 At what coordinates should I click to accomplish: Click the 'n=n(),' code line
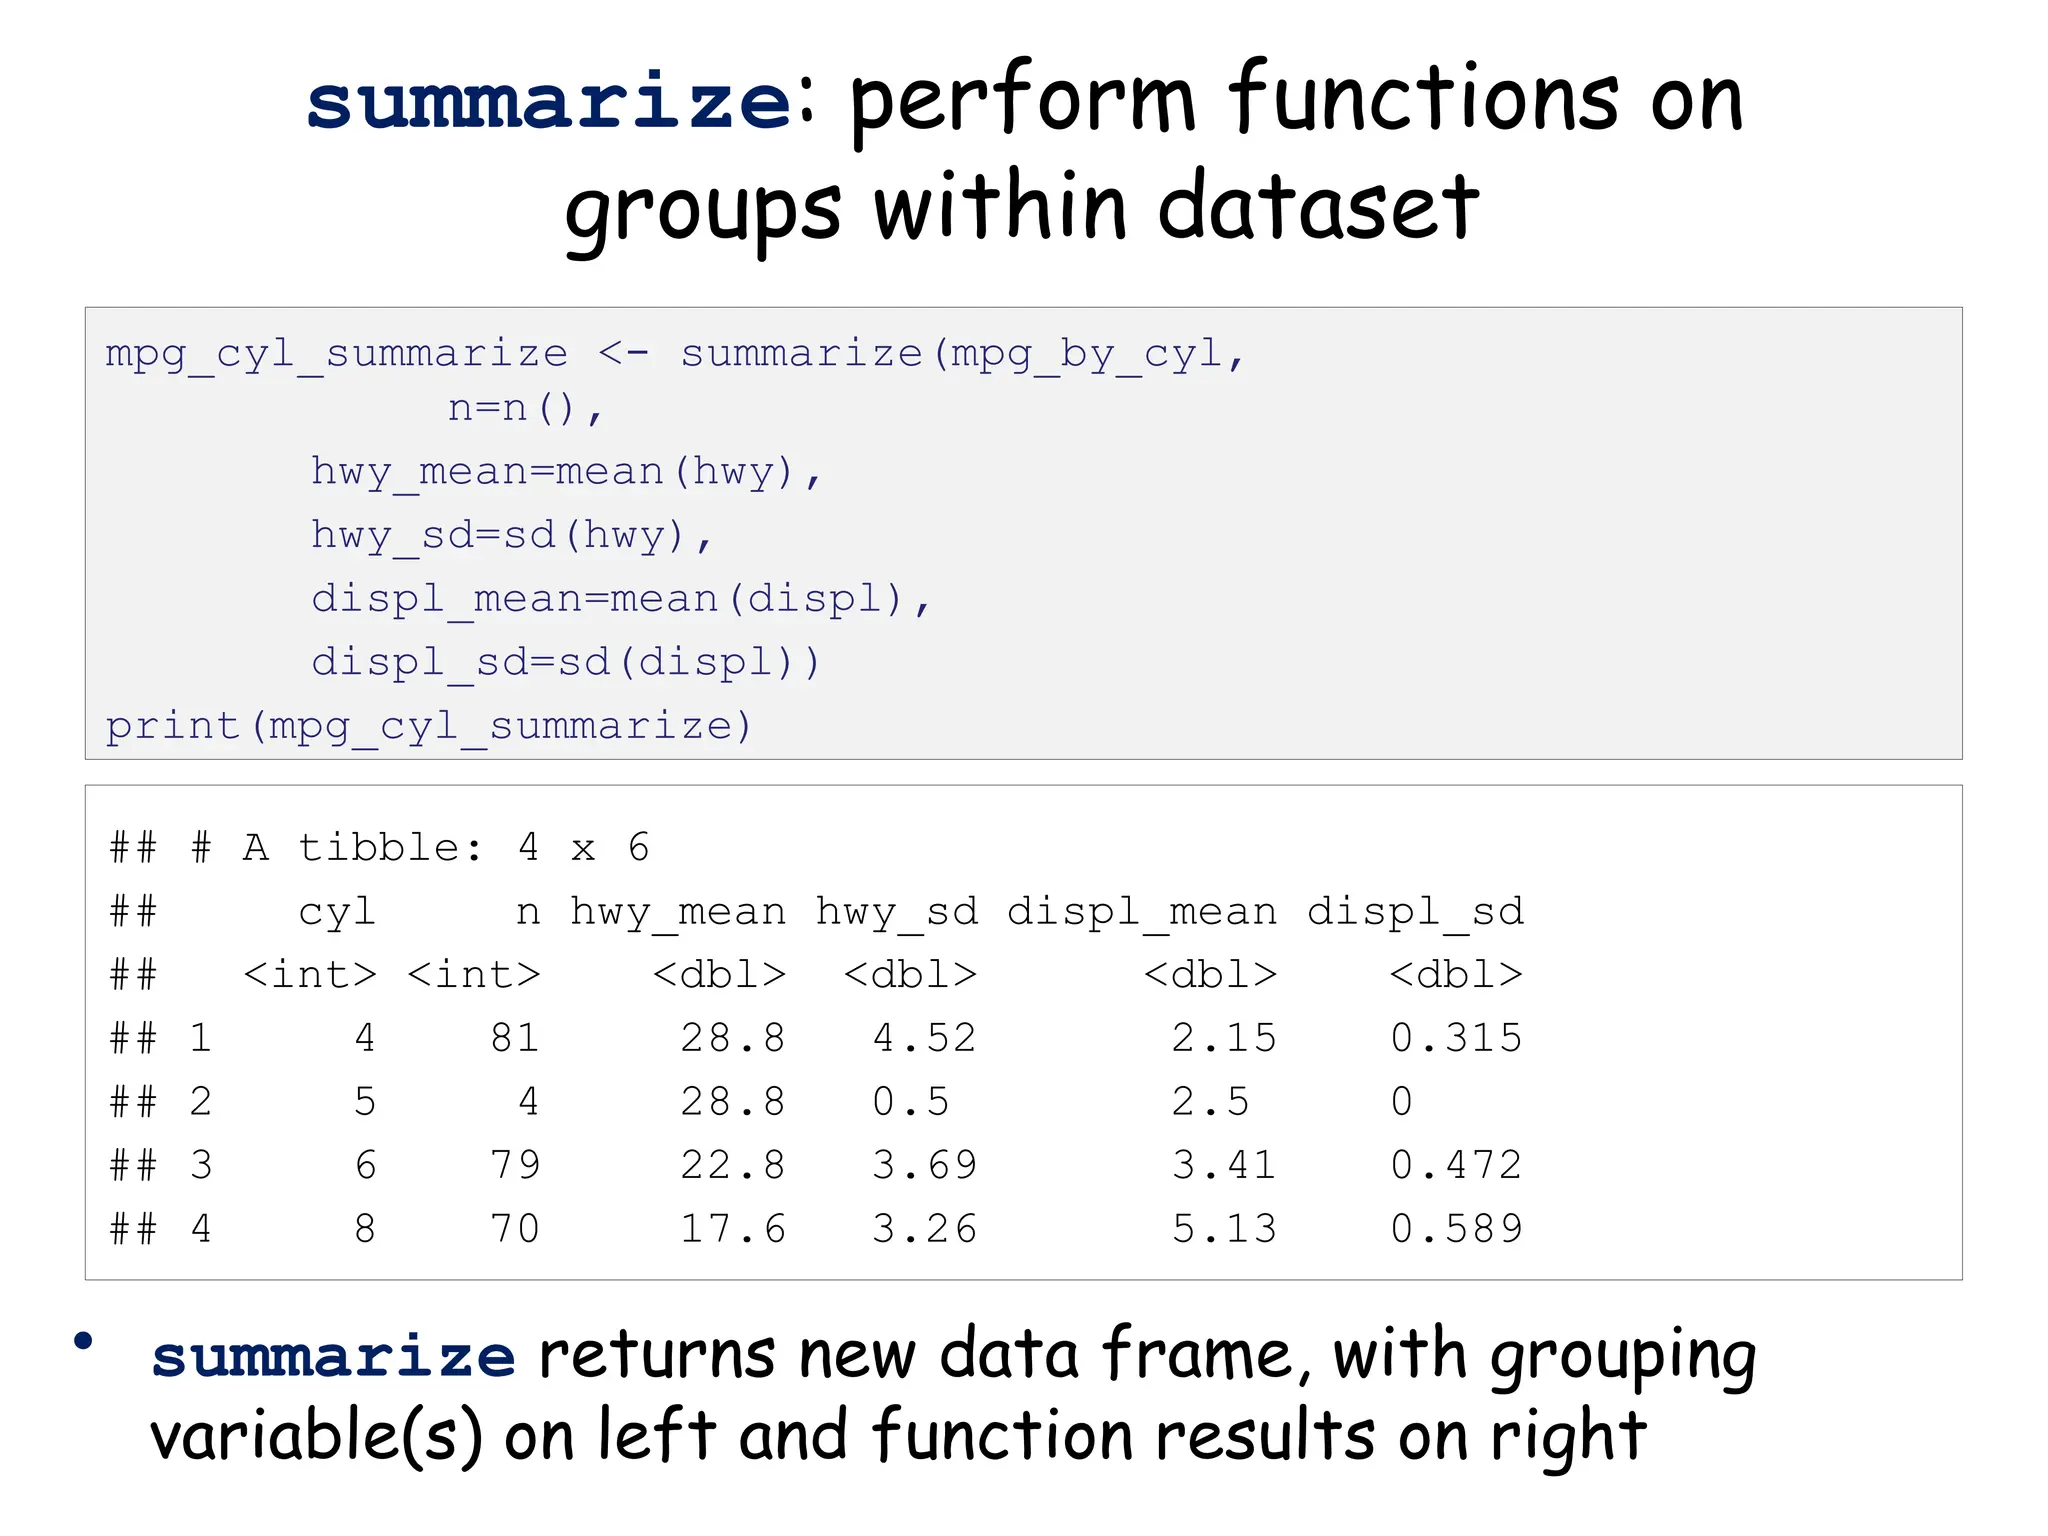pos(525,408)
